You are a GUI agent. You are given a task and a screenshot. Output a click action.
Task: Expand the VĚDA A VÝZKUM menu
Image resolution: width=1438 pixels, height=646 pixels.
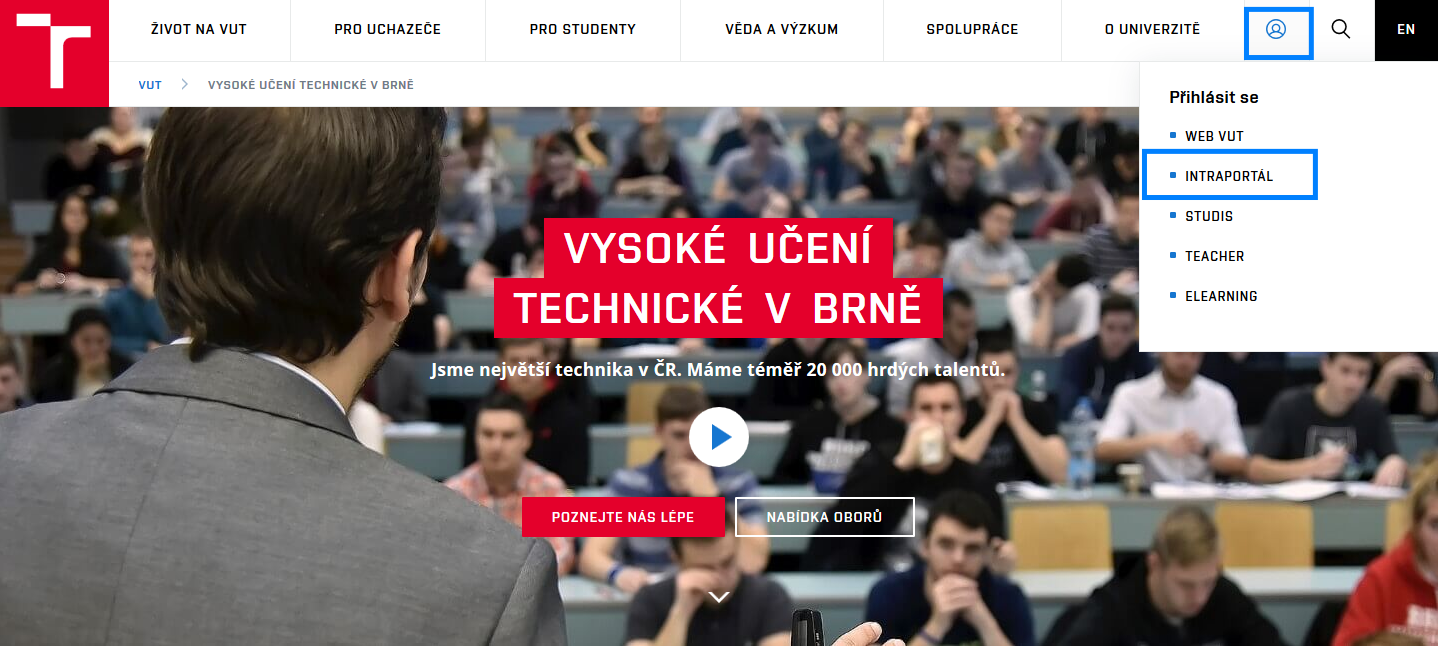click(782, 30)
